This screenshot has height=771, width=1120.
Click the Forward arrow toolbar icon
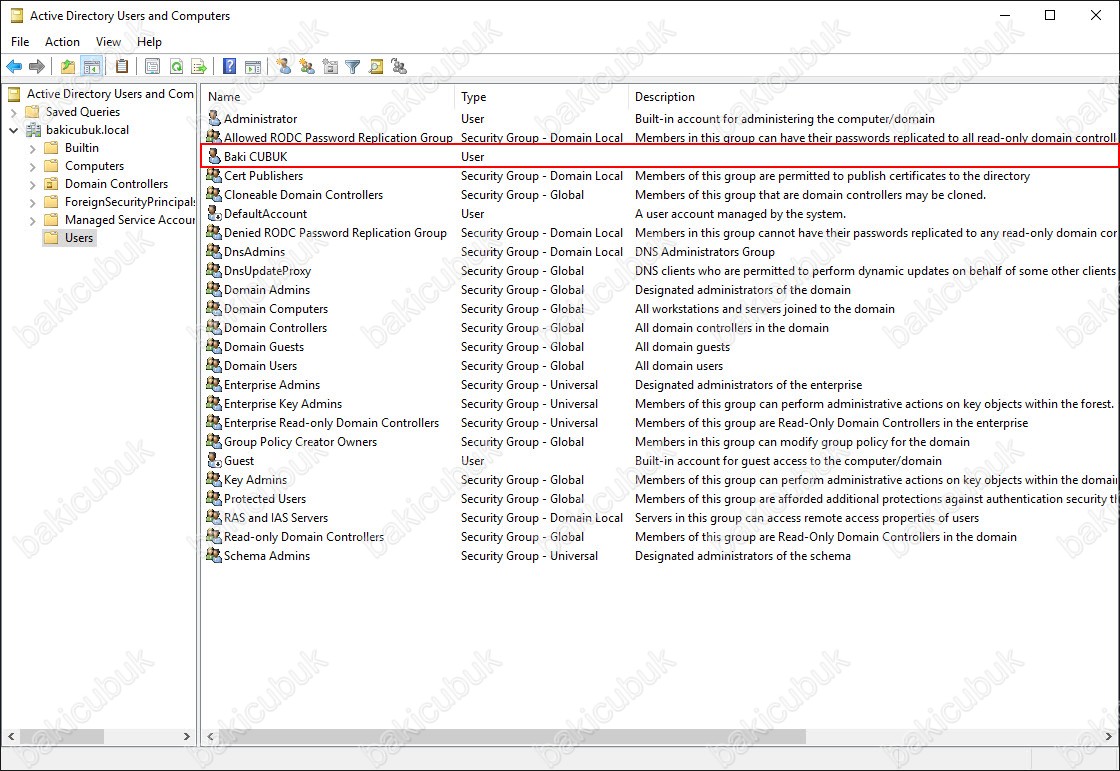(36, 66)
